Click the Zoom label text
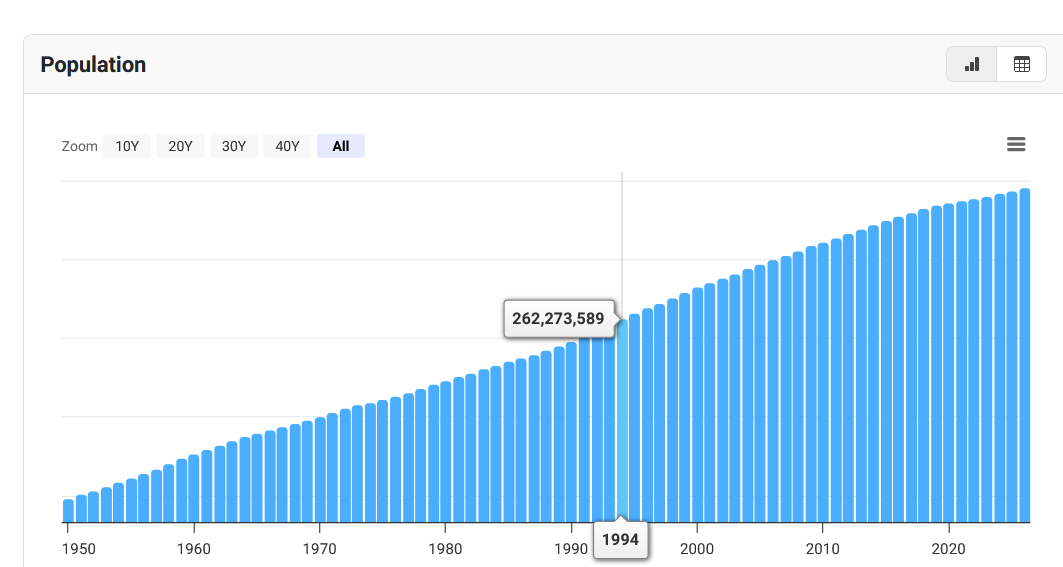Image resolution: width=1063 pixels, height=567 pixels. pyautogui.click(x=79, y=146)
